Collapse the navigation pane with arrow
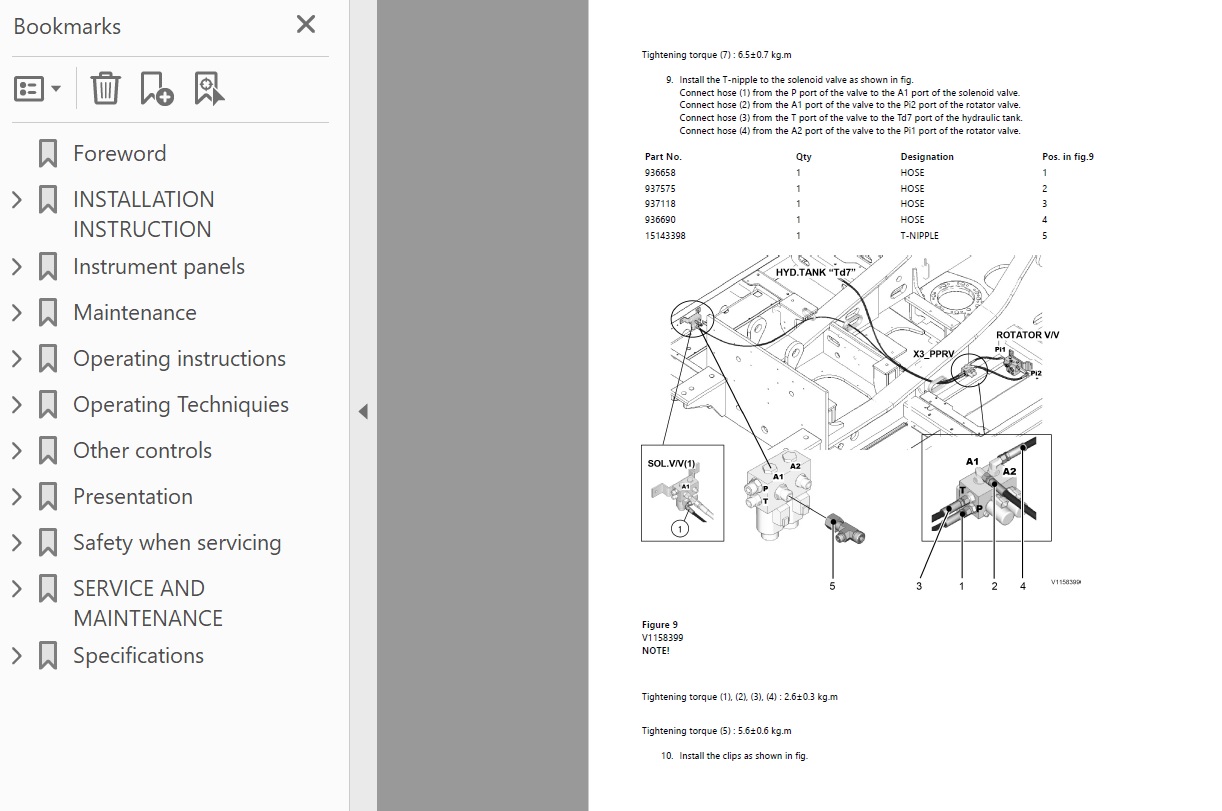 363,411
